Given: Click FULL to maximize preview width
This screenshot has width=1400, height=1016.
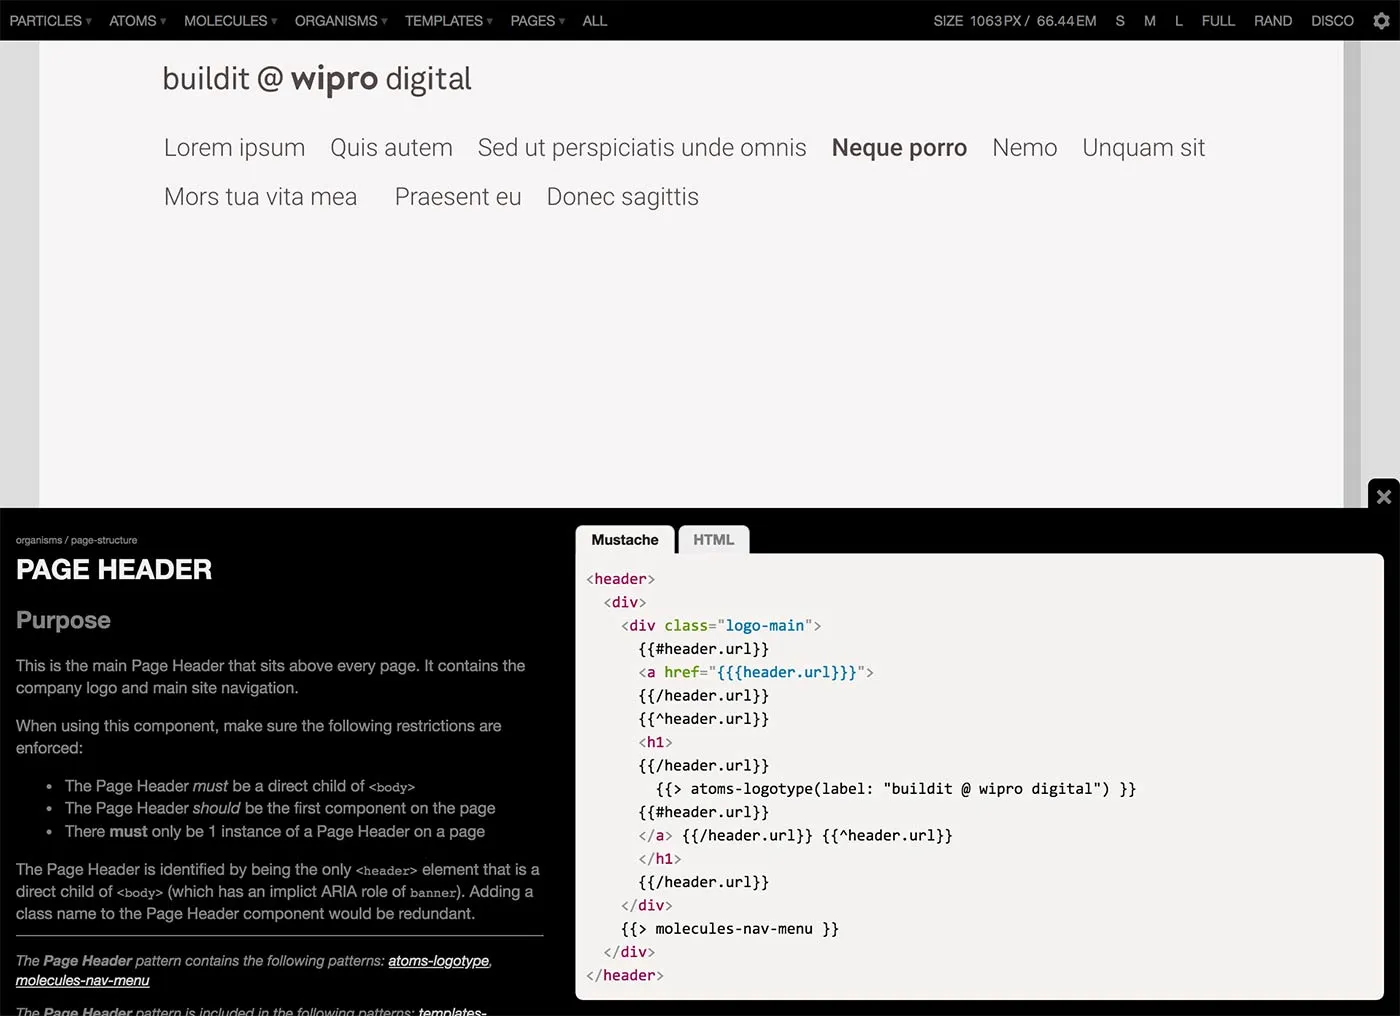Looking at the screenshot, I should pos(1217,20).
